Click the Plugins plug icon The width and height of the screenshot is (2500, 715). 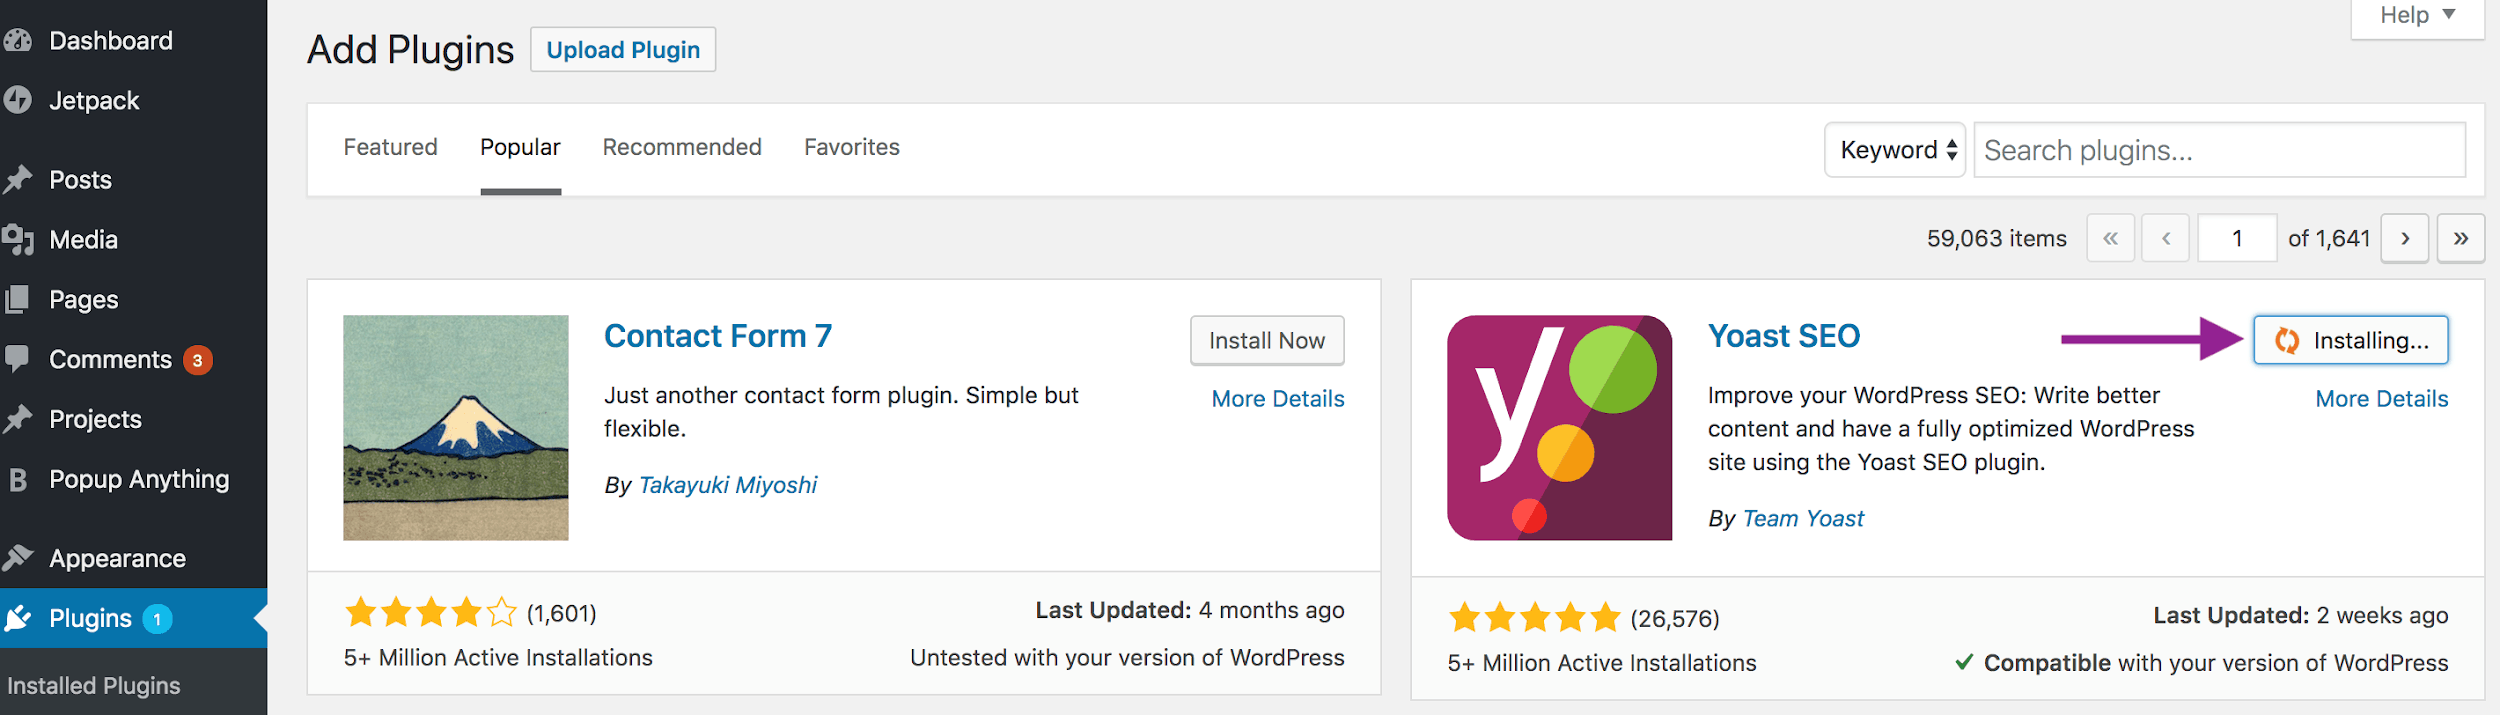tap(17, 618)
